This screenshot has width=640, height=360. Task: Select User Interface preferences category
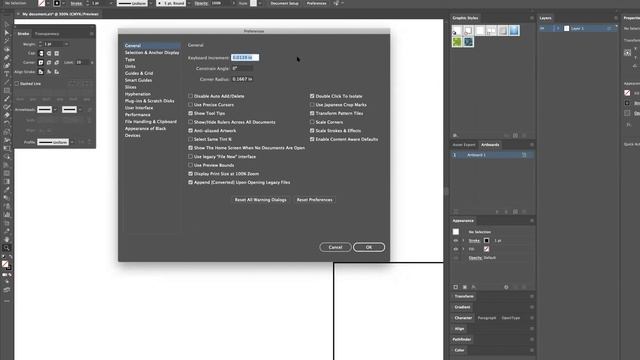(139, 108)
